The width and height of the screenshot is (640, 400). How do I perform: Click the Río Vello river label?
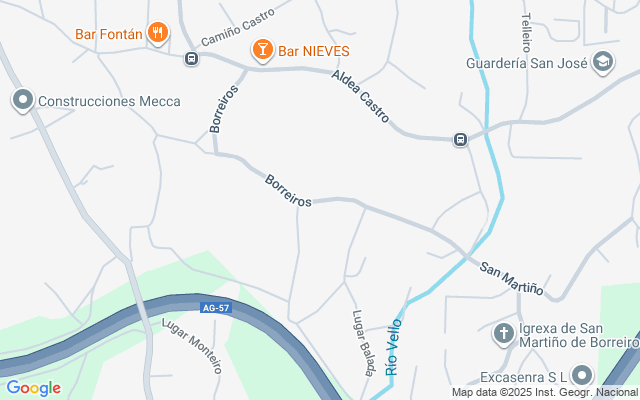coord(393,347)
